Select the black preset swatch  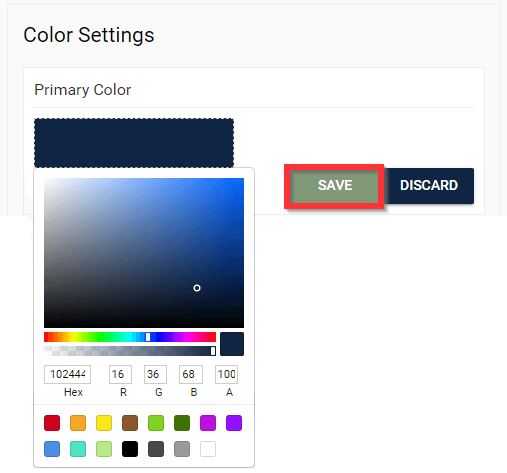tap(130, 449)
